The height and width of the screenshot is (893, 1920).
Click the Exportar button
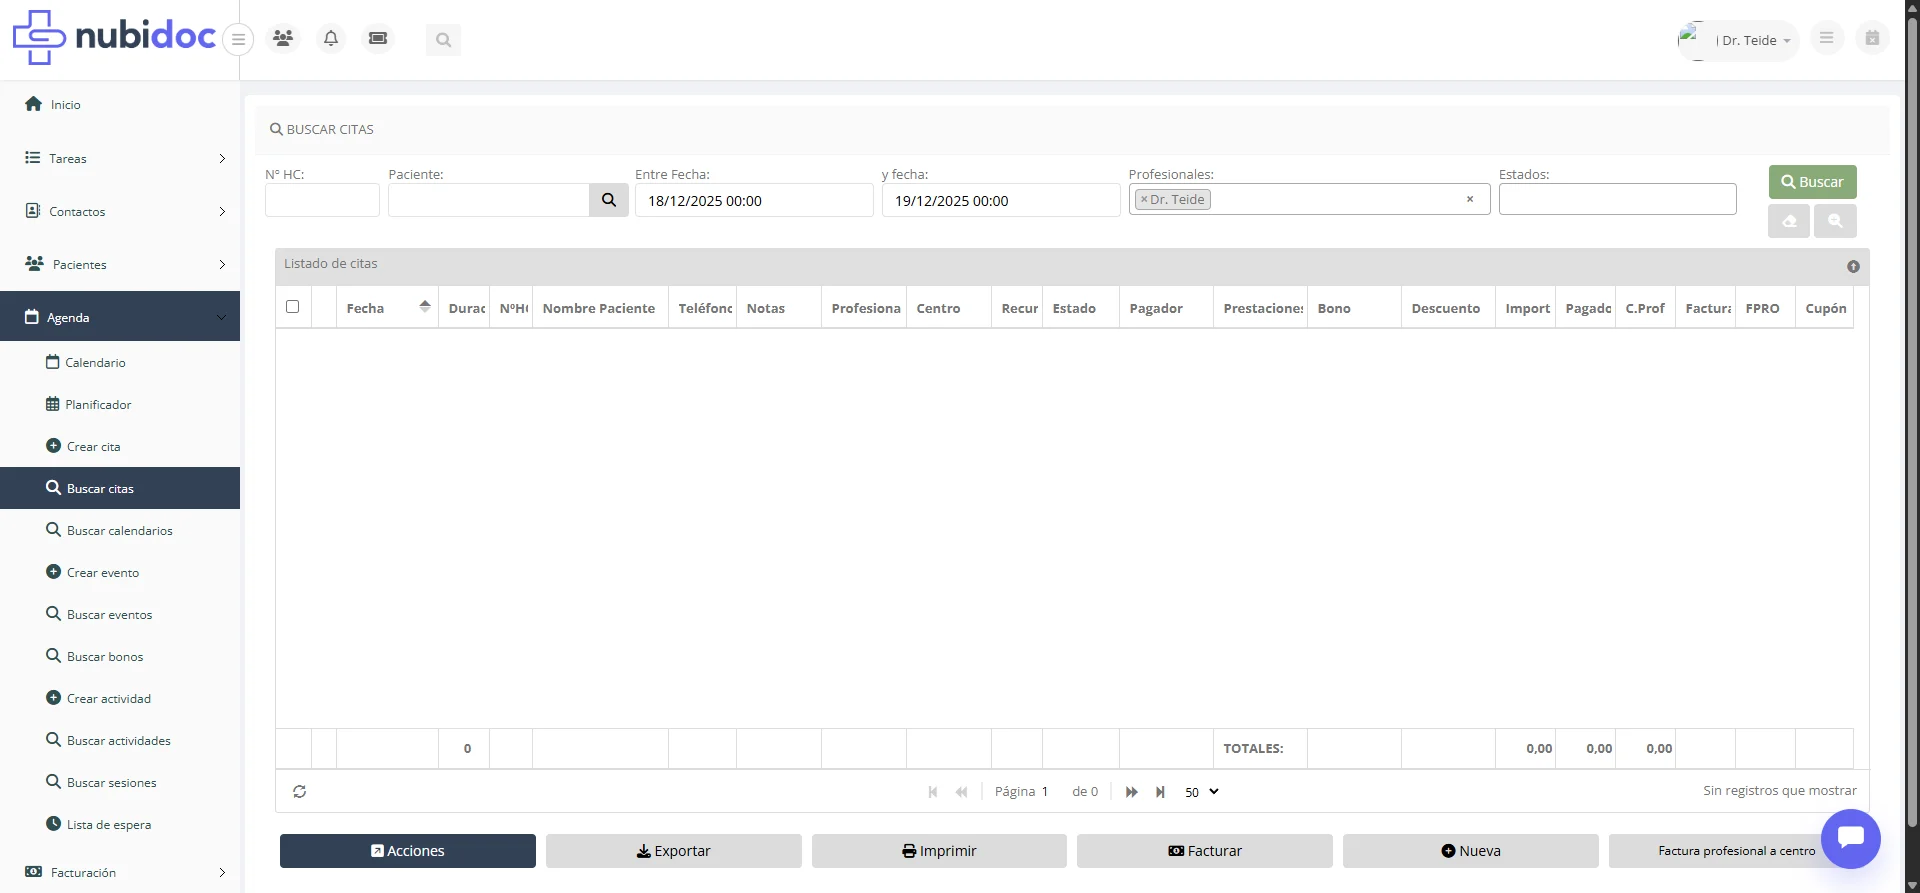click(x=674, y=851)
